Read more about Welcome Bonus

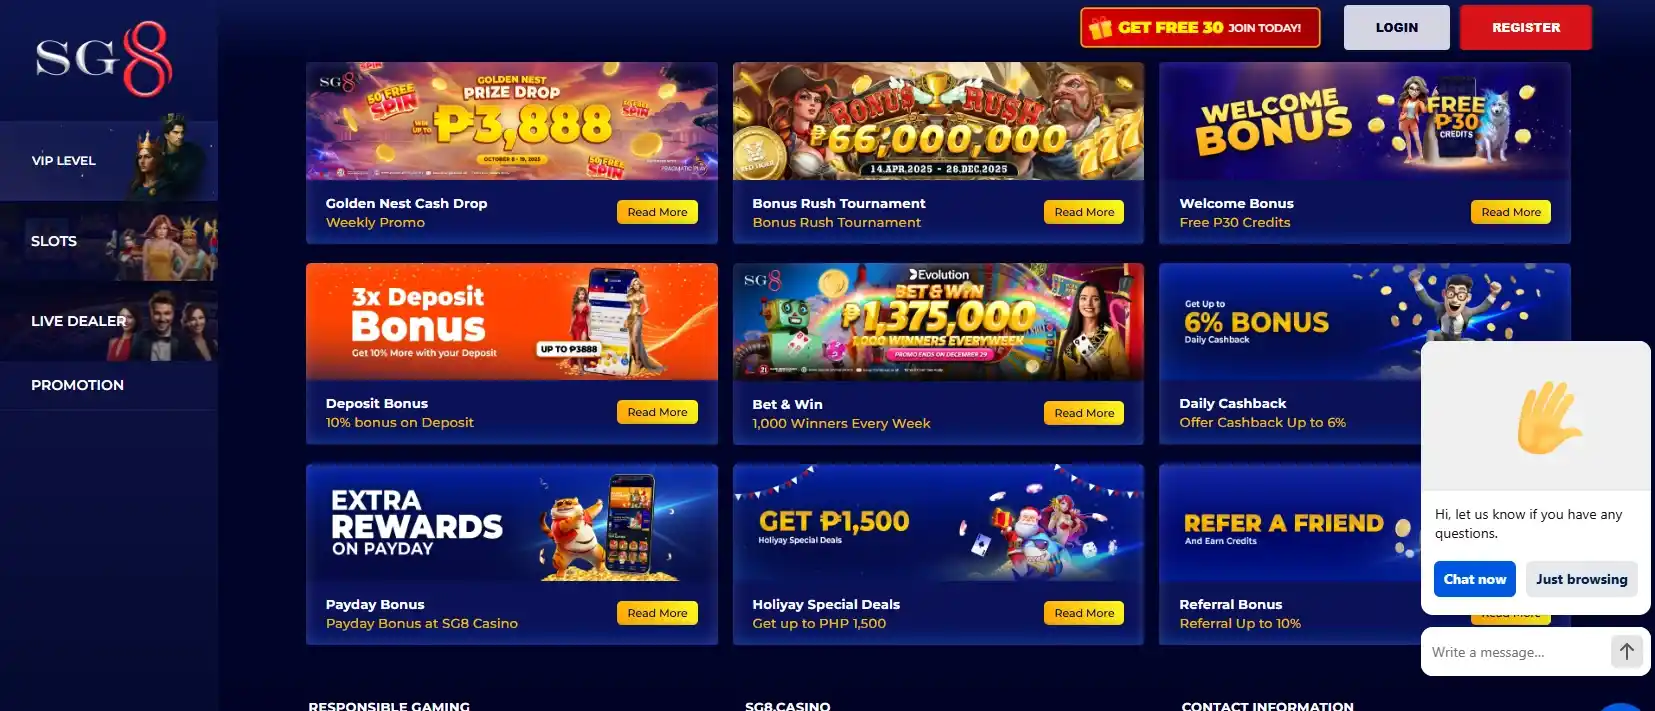click(1510, 212)
